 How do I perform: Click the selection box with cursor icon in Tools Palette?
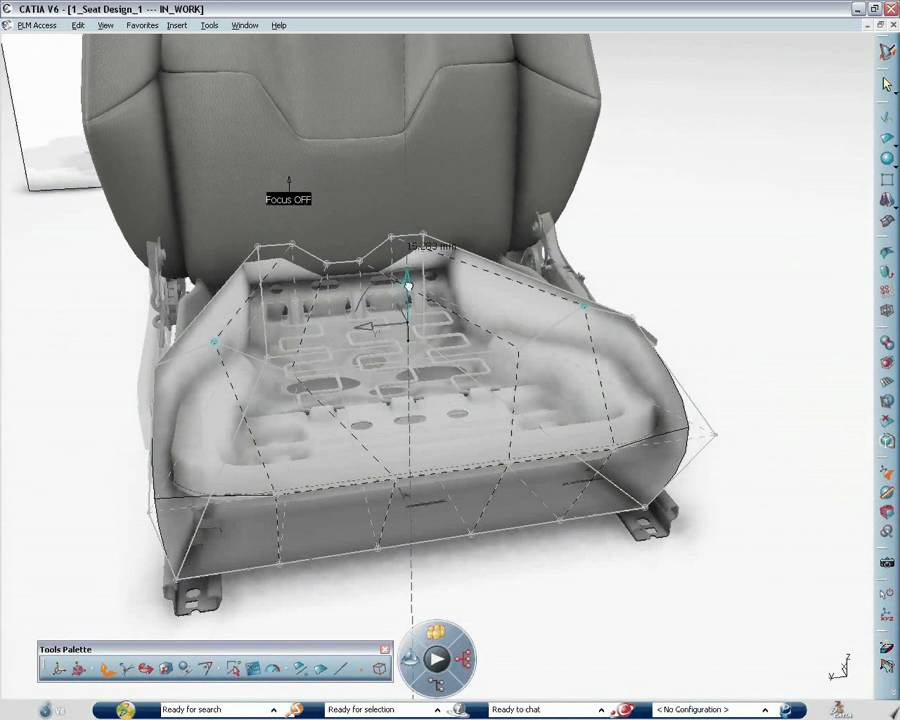coord(233,668)
